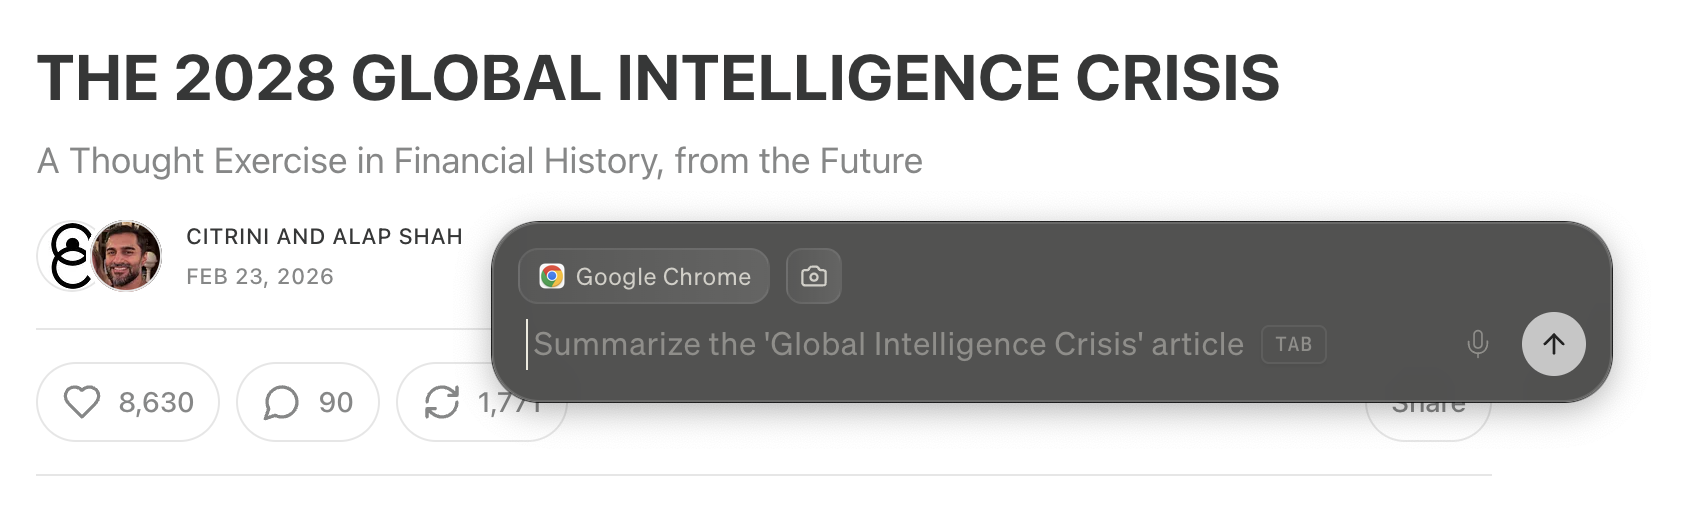
Task: Open Alap Shah's profile photo
Action: click(127, 256)
